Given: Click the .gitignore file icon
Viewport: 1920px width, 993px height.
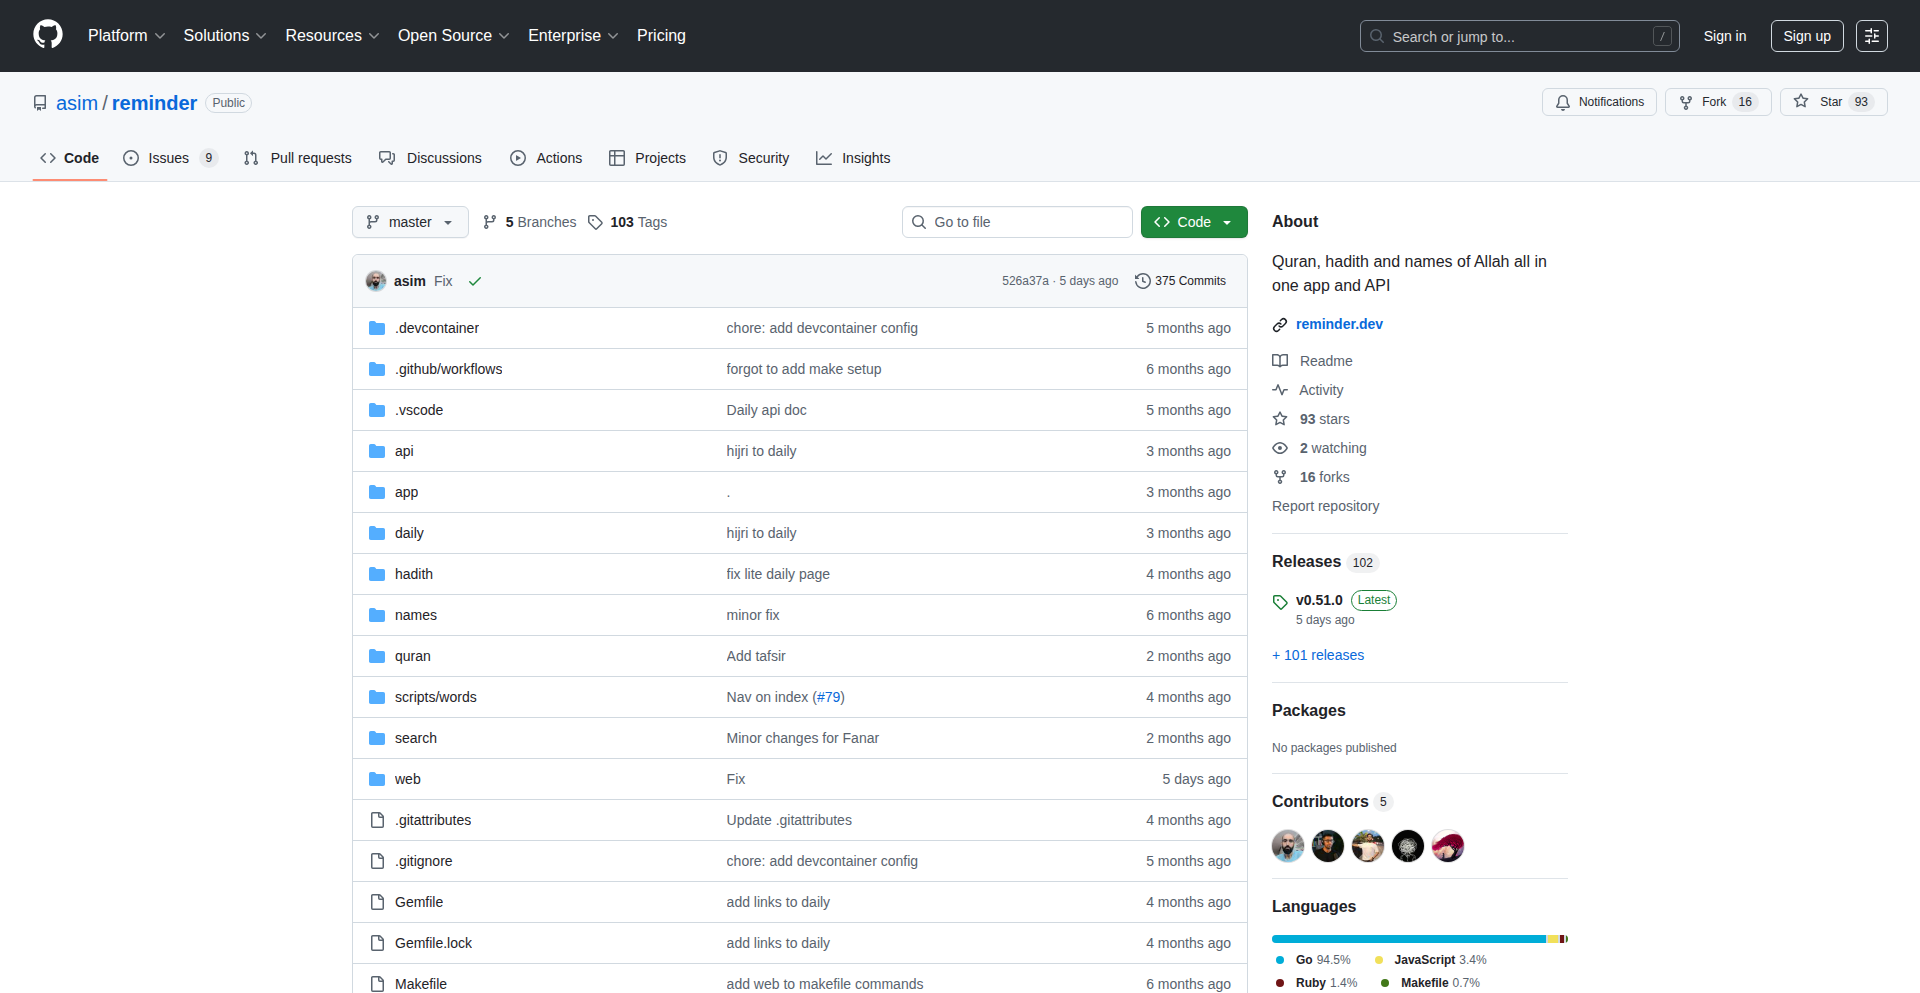Looking at the screenshot, I should click(377, 861).
